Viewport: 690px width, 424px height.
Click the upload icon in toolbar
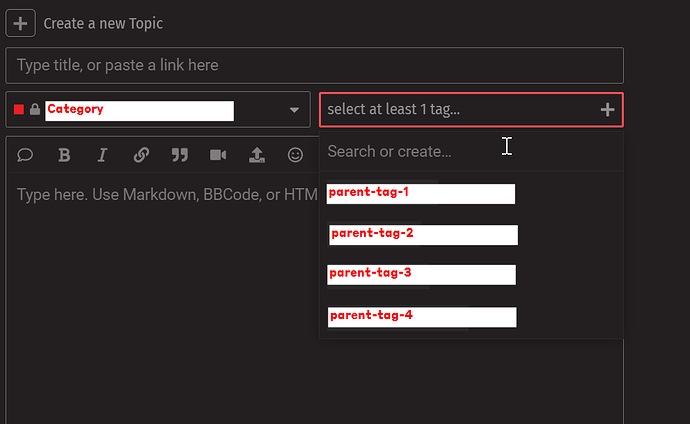click(x=257, y=155)
